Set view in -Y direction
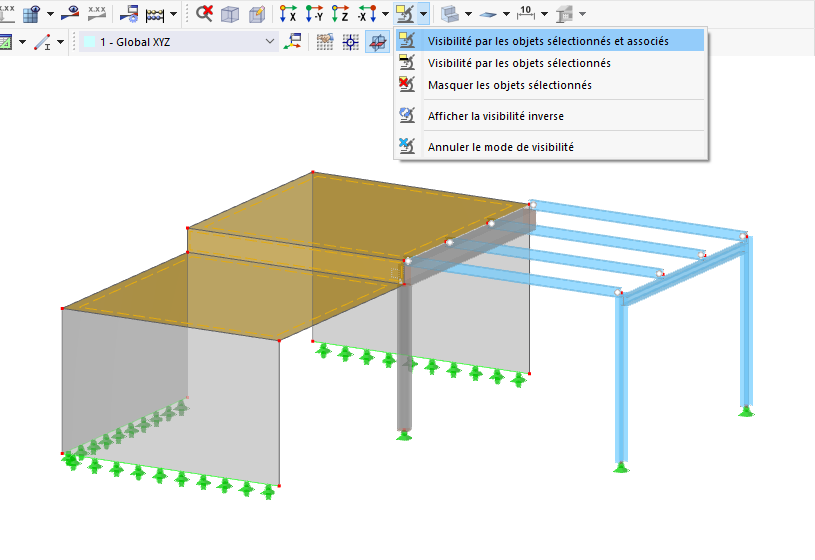815x560 pixels. (314, 14)
